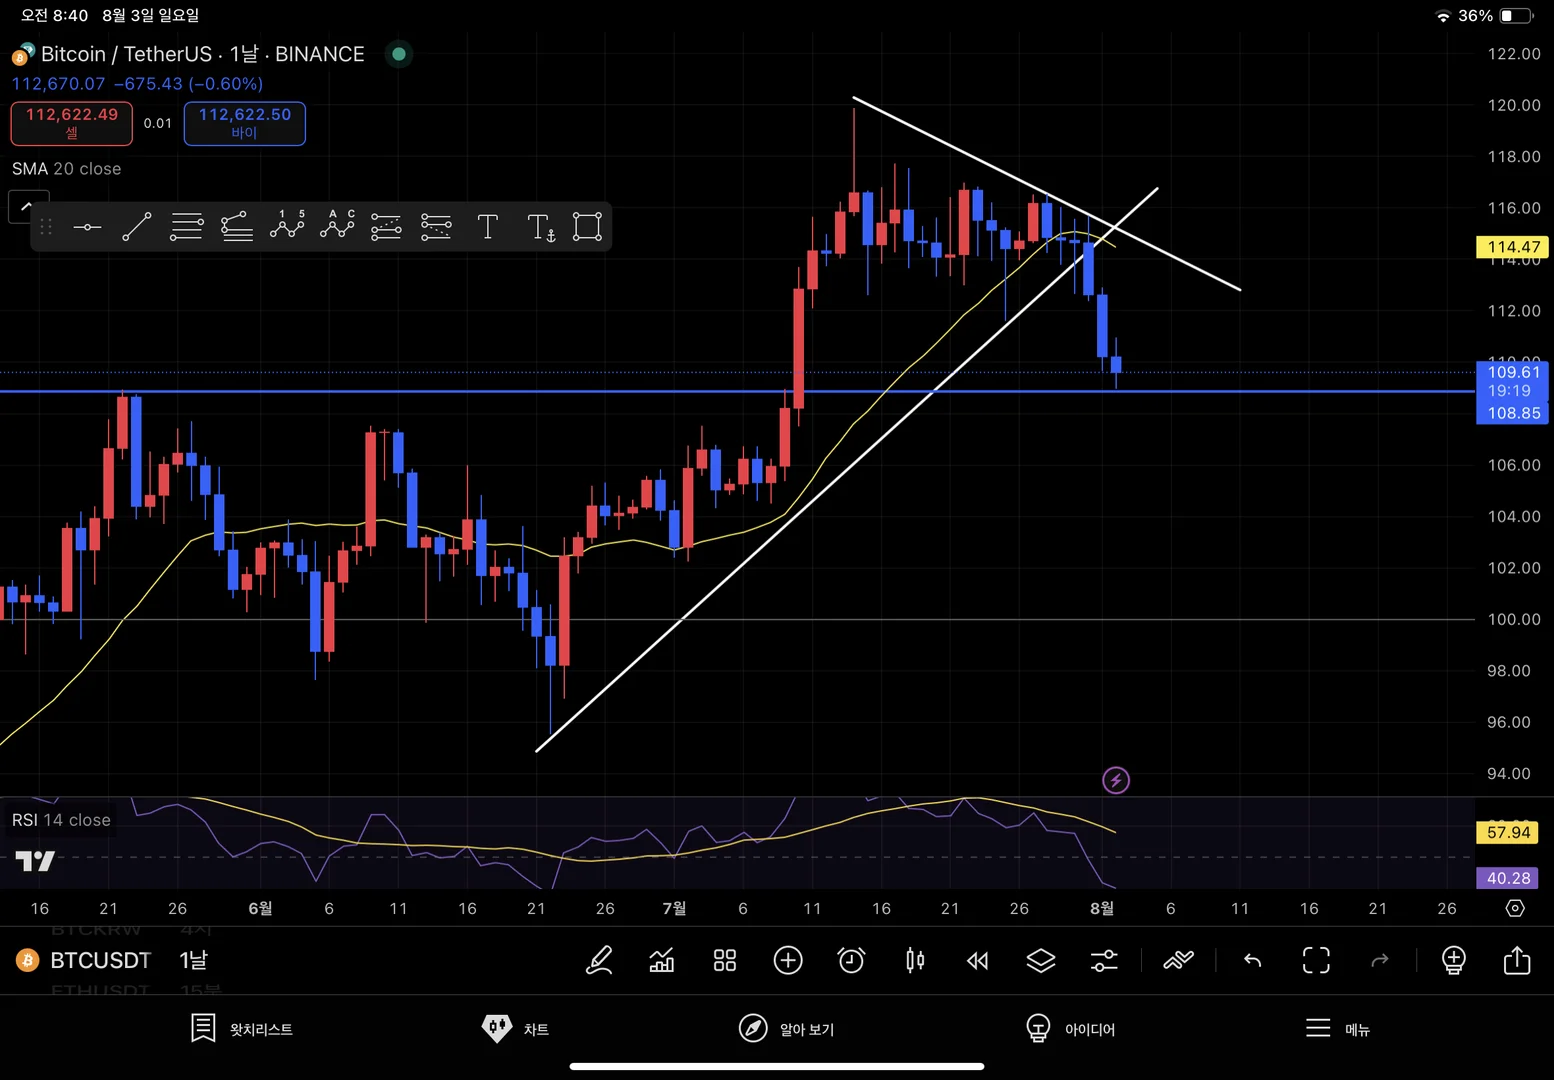This screenshot has width=1554, height=1080.
Task: Tap the blue 바이 buy button
Action: [245, 124]
